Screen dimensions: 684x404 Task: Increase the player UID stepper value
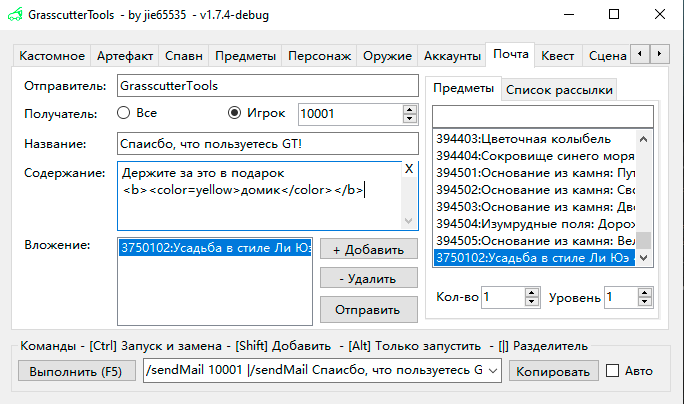[x=409, y=109]
